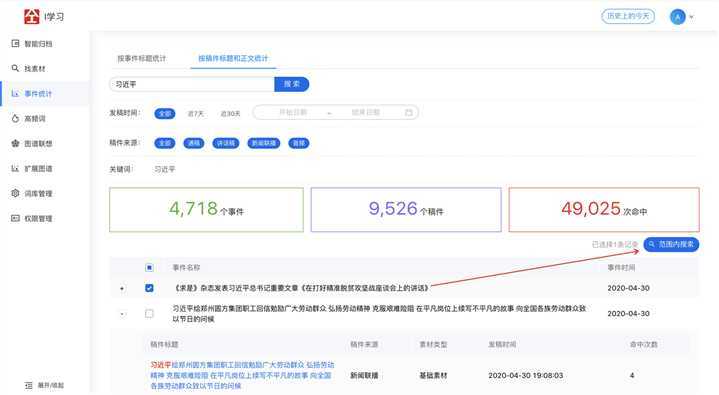Check the 习近平给郑州圆方集团职工回信 event checkbox

(x=149, y=314)
